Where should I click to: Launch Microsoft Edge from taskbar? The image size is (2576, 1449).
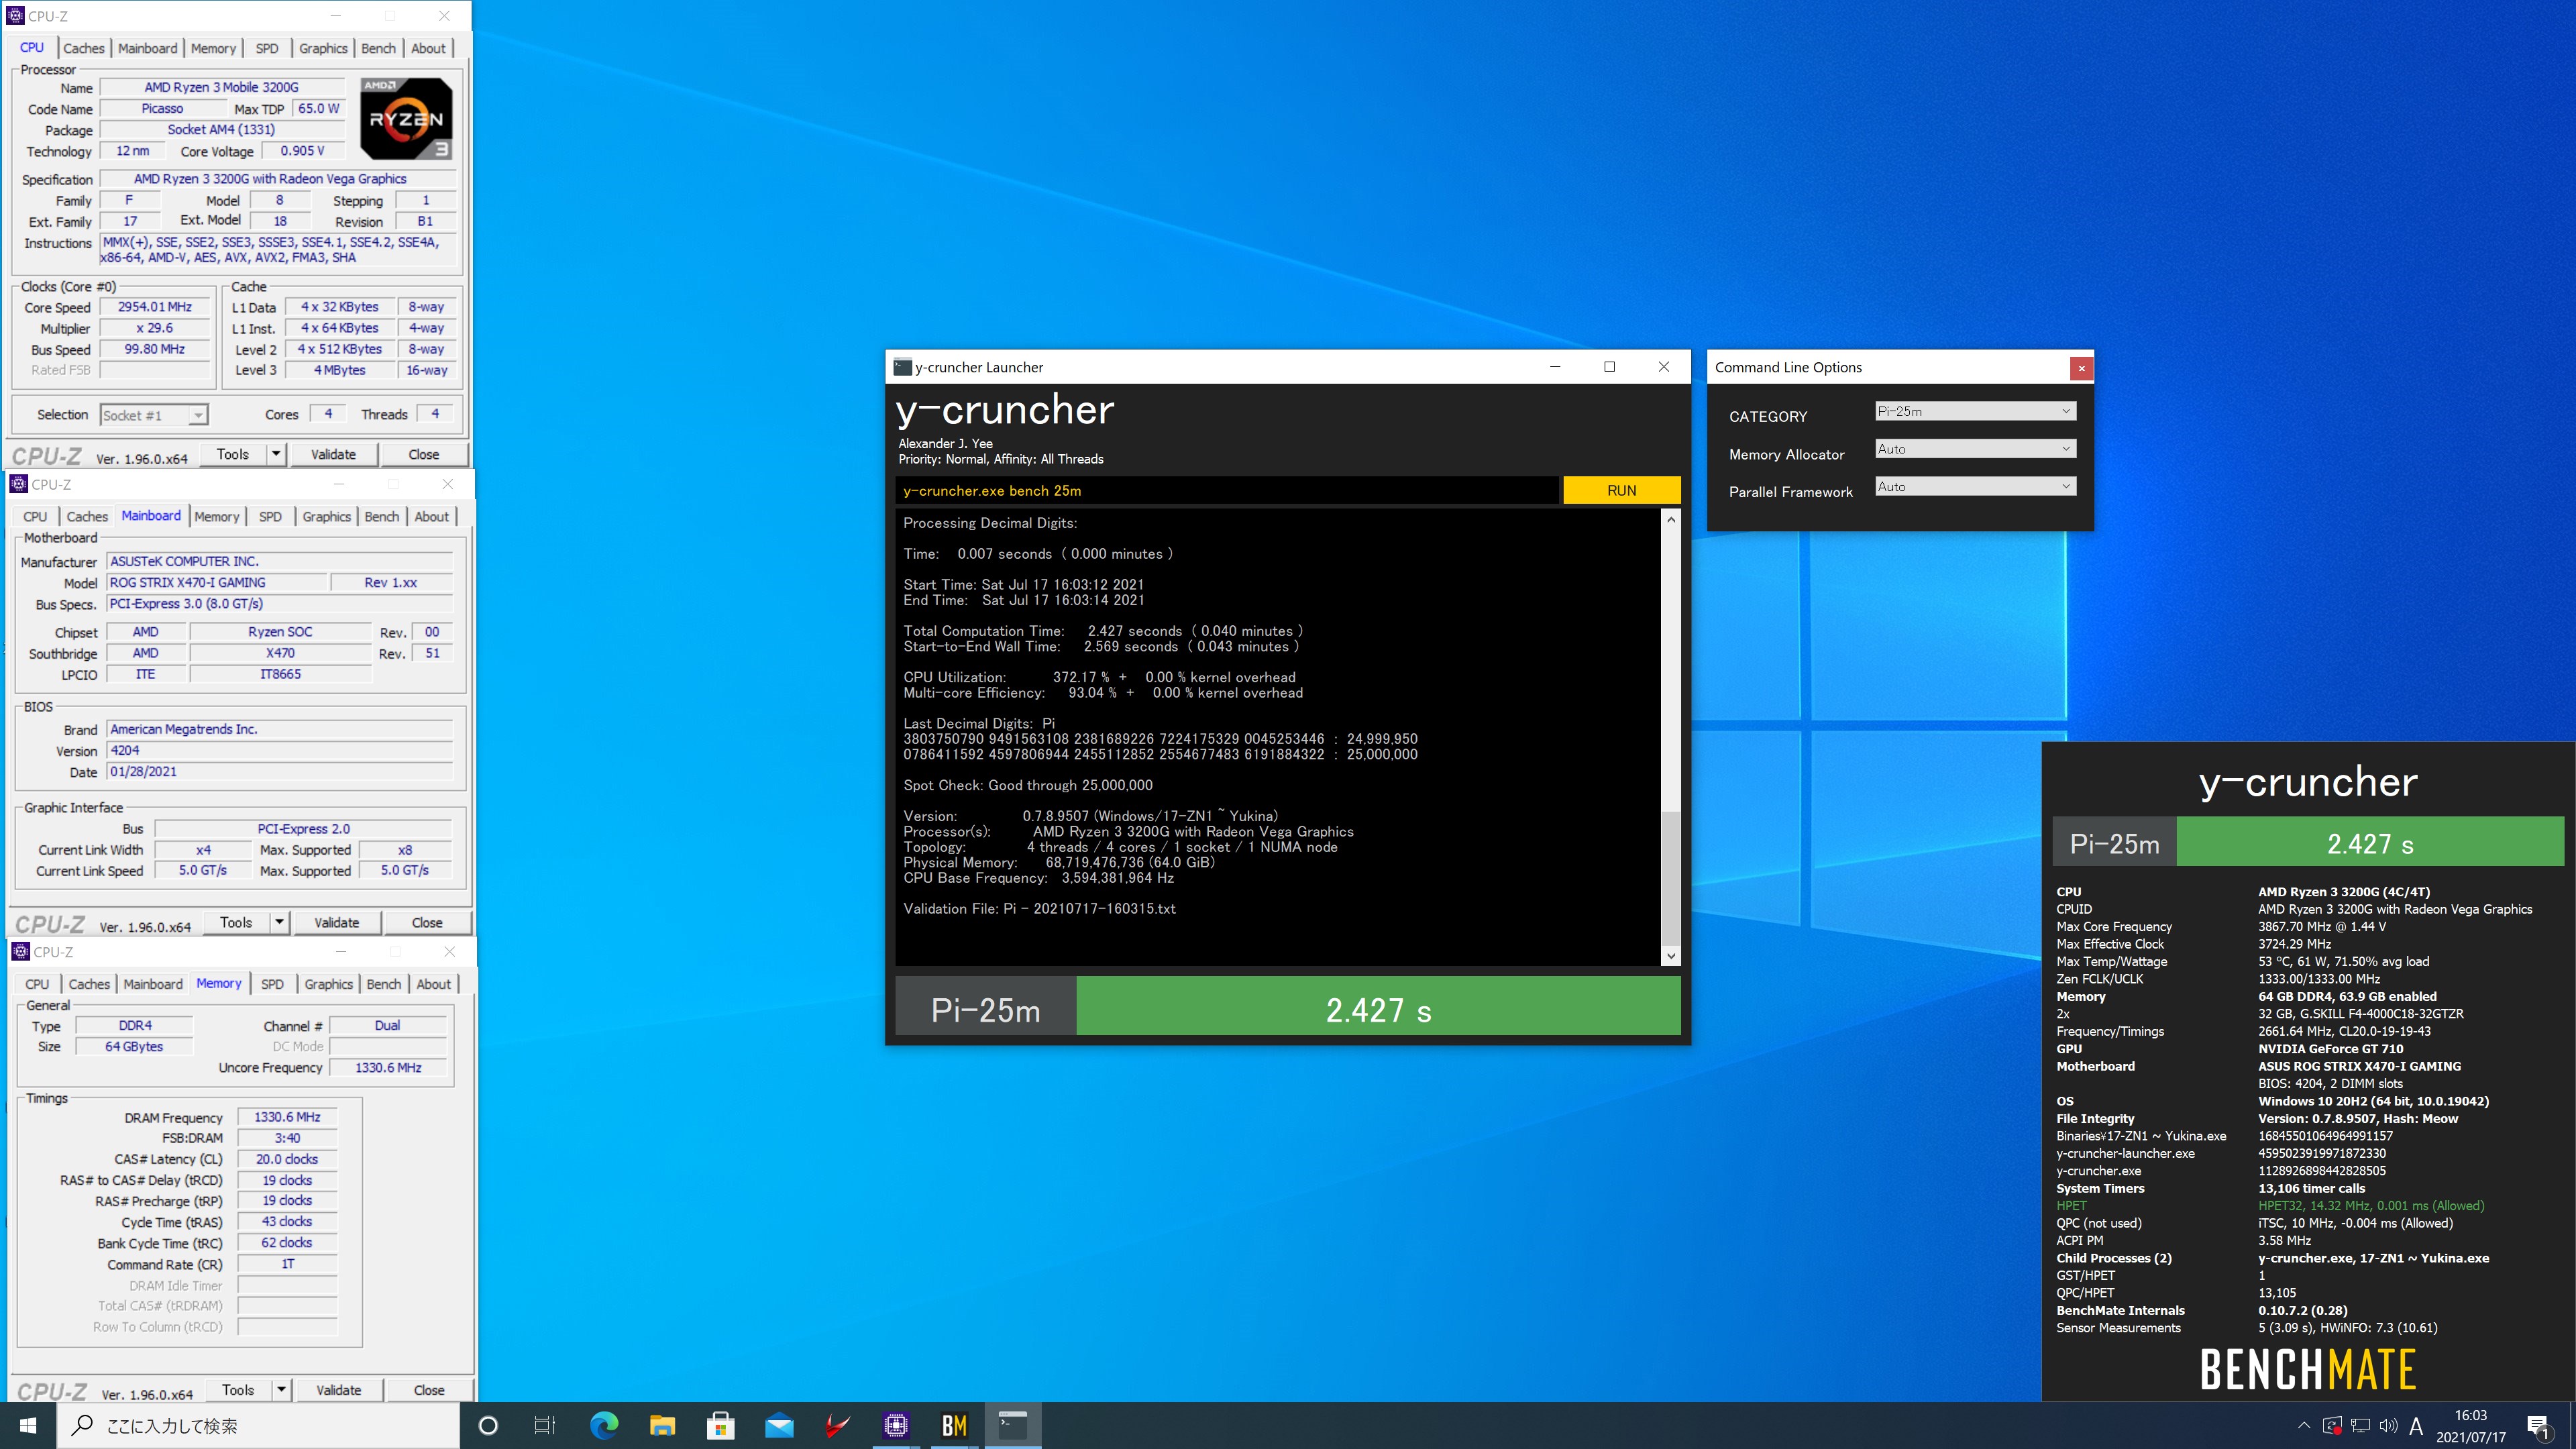click(604, 1425)
